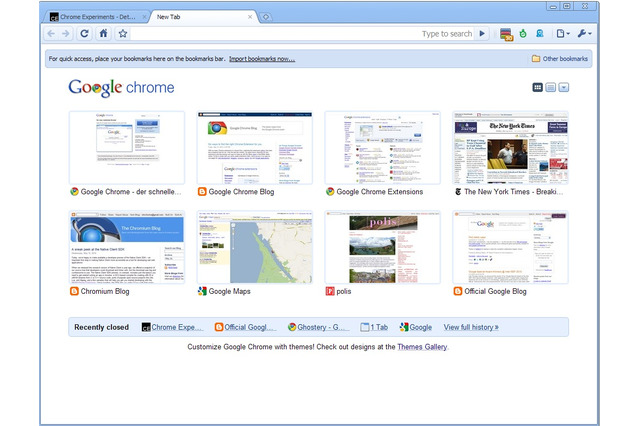Click the blue ghost extension icon
Screen dimensions: 640x426
point(540,33)
